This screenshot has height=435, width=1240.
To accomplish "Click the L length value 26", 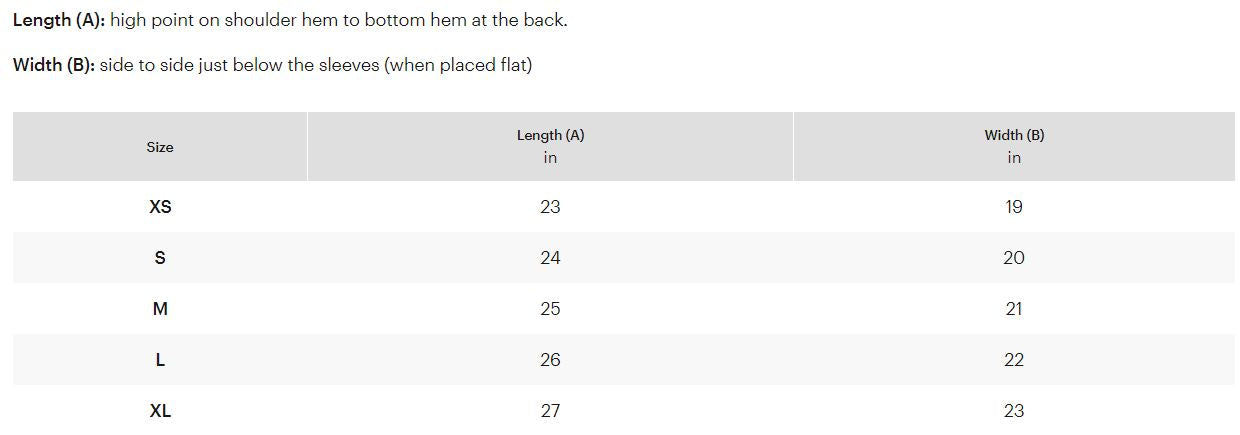I will click(x=550, y=360).
